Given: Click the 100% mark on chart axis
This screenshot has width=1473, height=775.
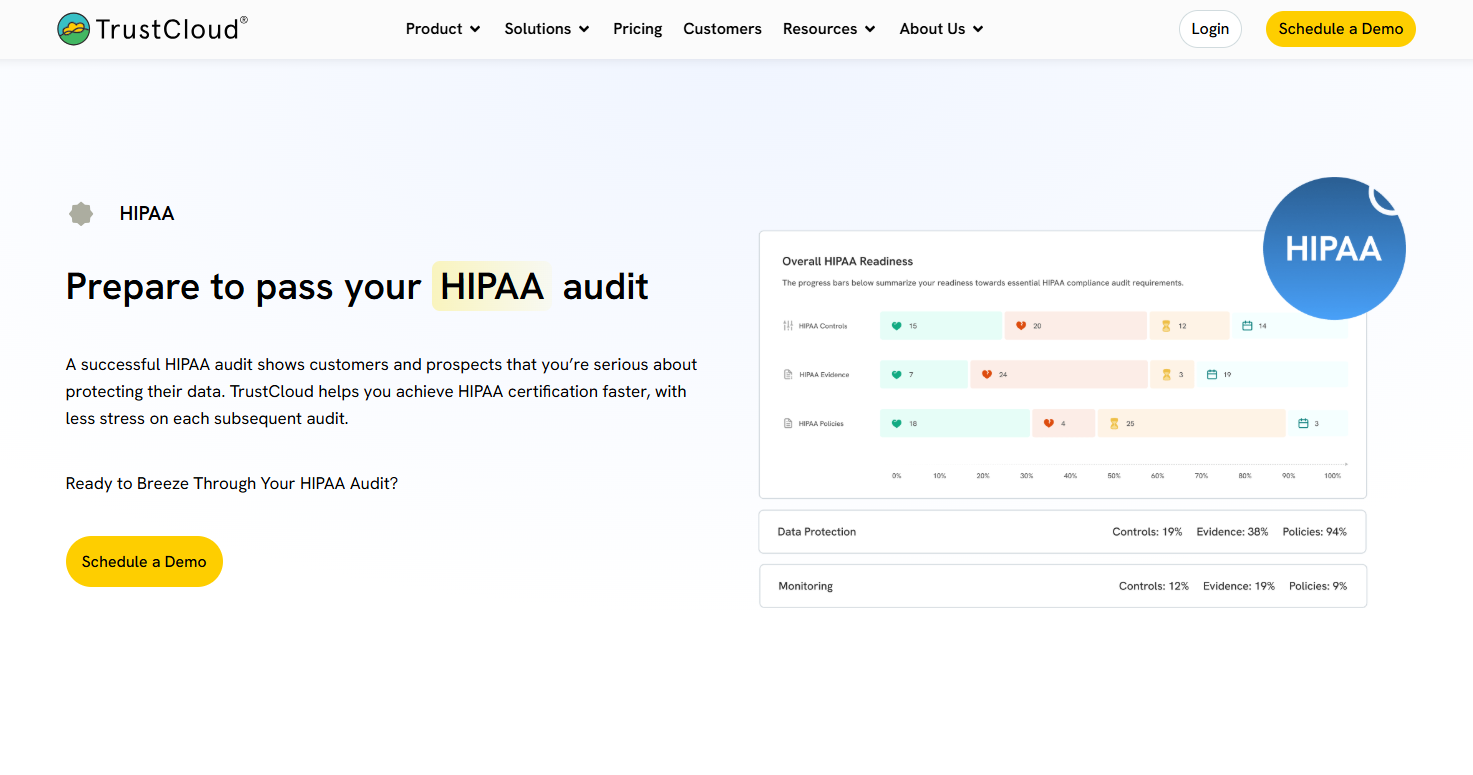Looking at the screenshot, I should point(1332,476).
